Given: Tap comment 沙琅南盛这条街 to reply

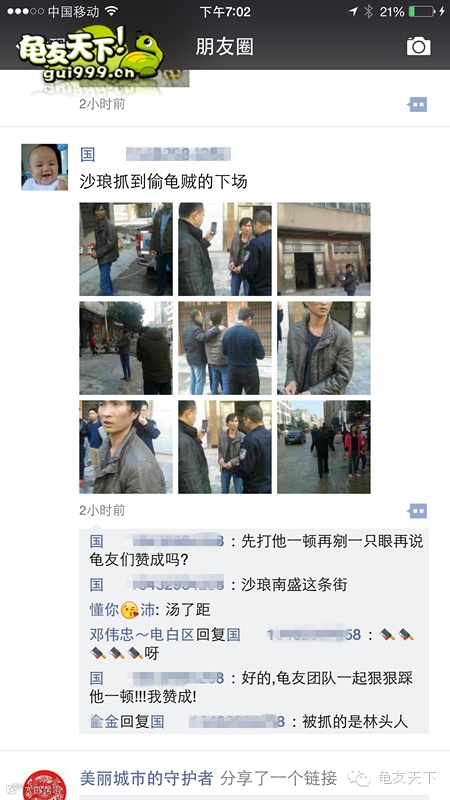Looking at the screenshot, I should click(294, 585).
